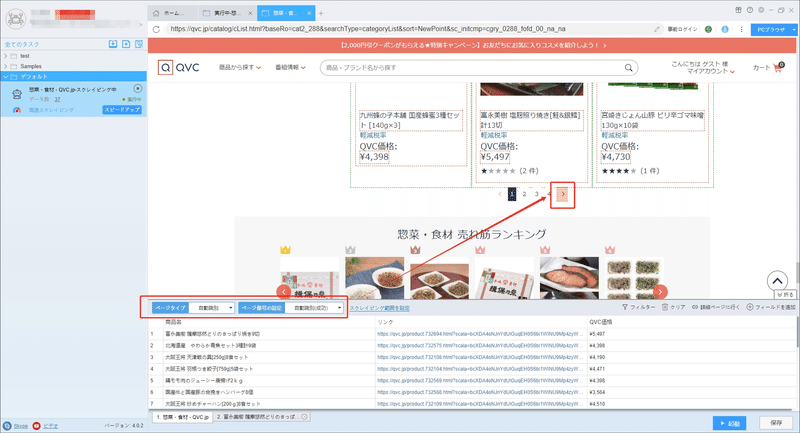Switch to the ホーム tab
Image resolution: width=800 pixels, height=433 pixels.
point(173,13)
